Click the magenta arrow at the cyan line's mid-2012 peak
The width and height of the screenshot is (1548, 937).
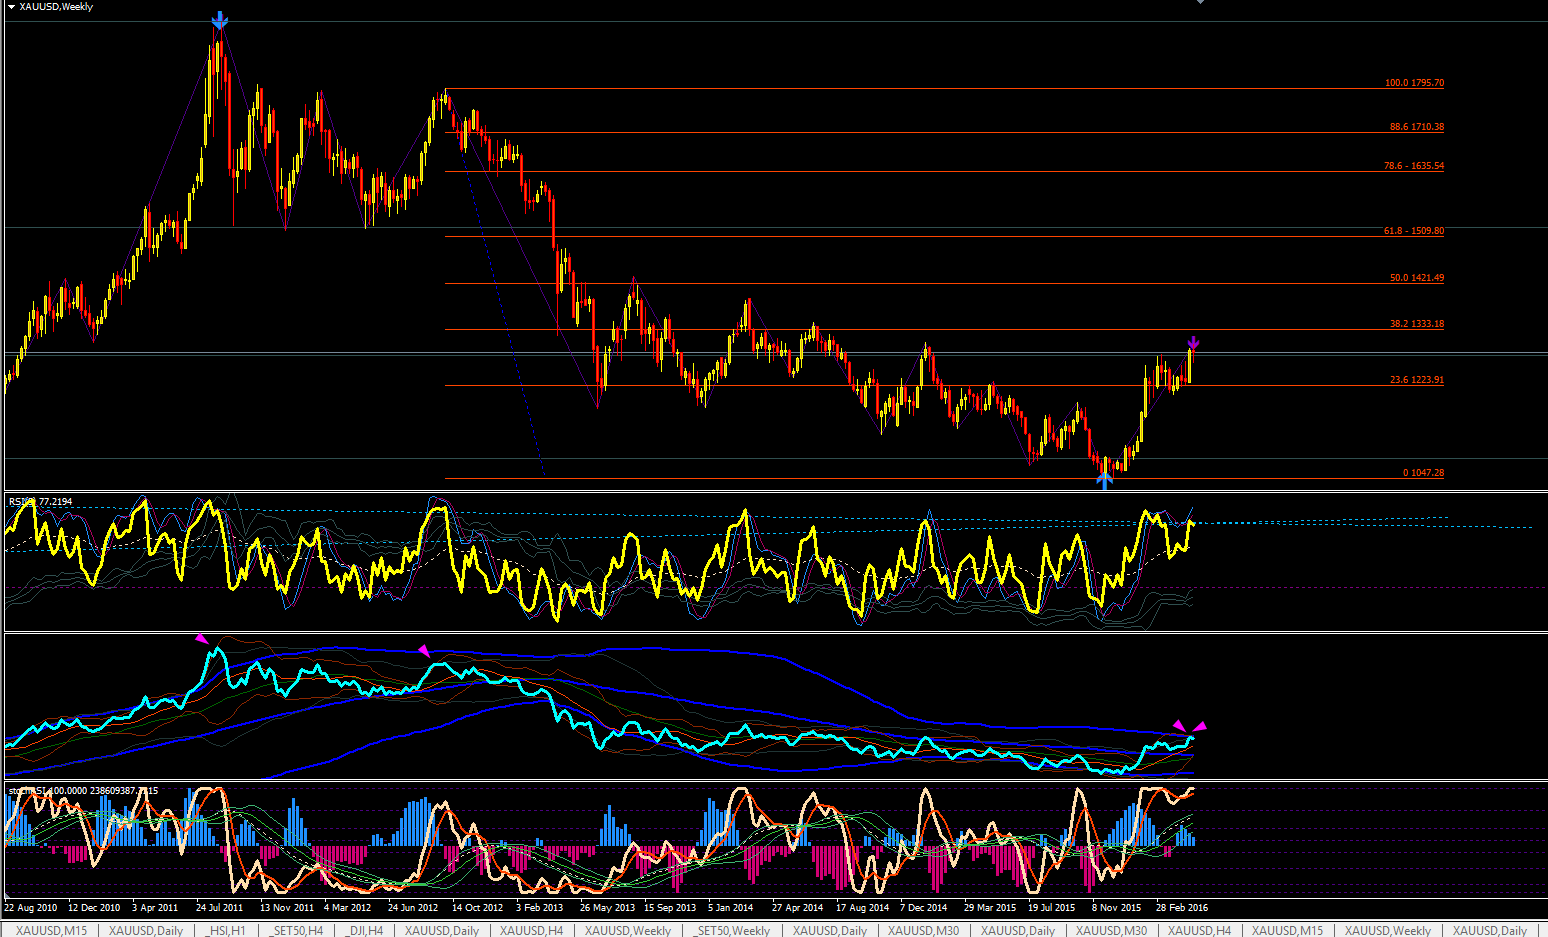pos(424,651)
